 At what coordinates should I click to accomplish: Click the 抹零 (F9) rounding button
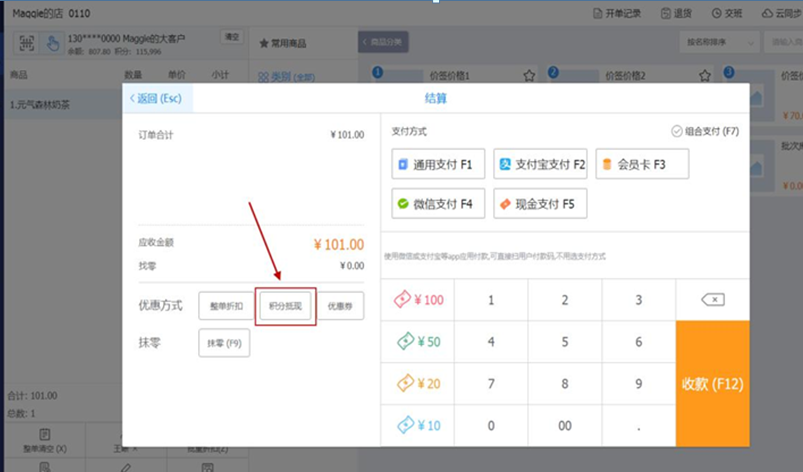224,343
